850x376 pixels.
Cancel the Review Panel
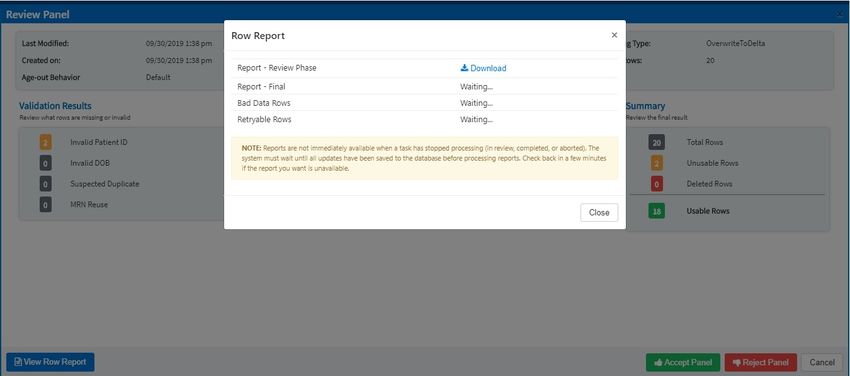click(822, 362)
